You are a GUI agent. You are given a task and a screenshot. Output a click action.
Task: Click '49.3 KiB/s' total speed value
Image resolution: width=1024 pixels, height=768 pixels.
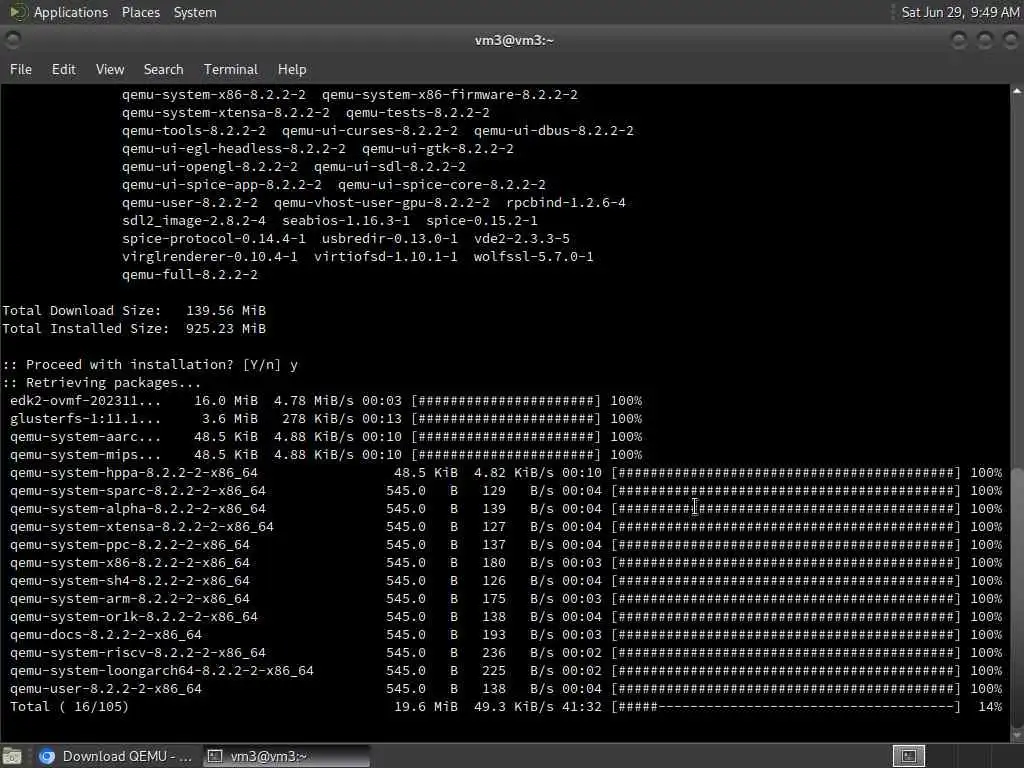(513, 707)
